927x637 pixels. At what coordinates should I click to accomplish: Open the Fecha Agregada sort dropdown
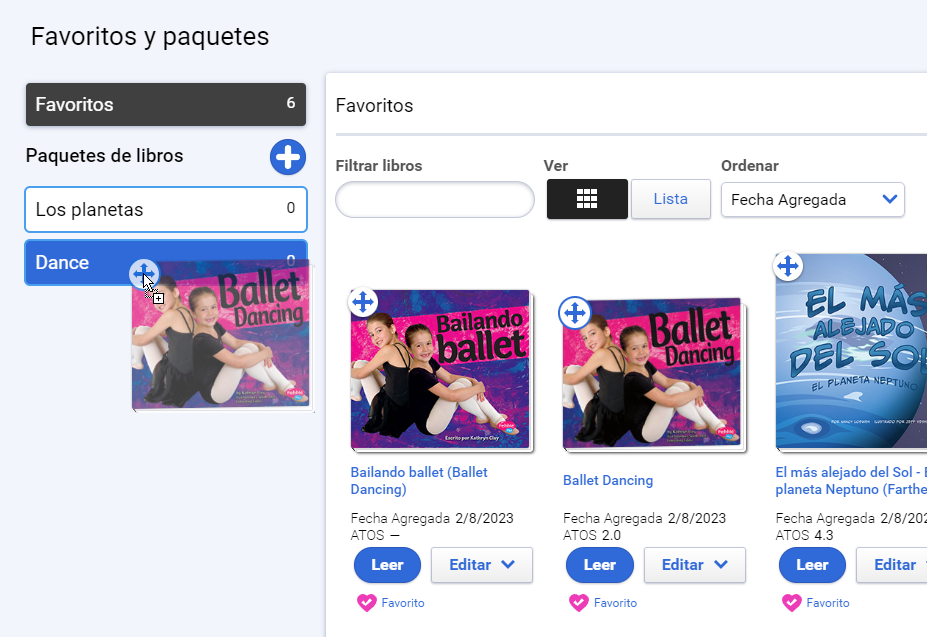[x=813, y=200]
